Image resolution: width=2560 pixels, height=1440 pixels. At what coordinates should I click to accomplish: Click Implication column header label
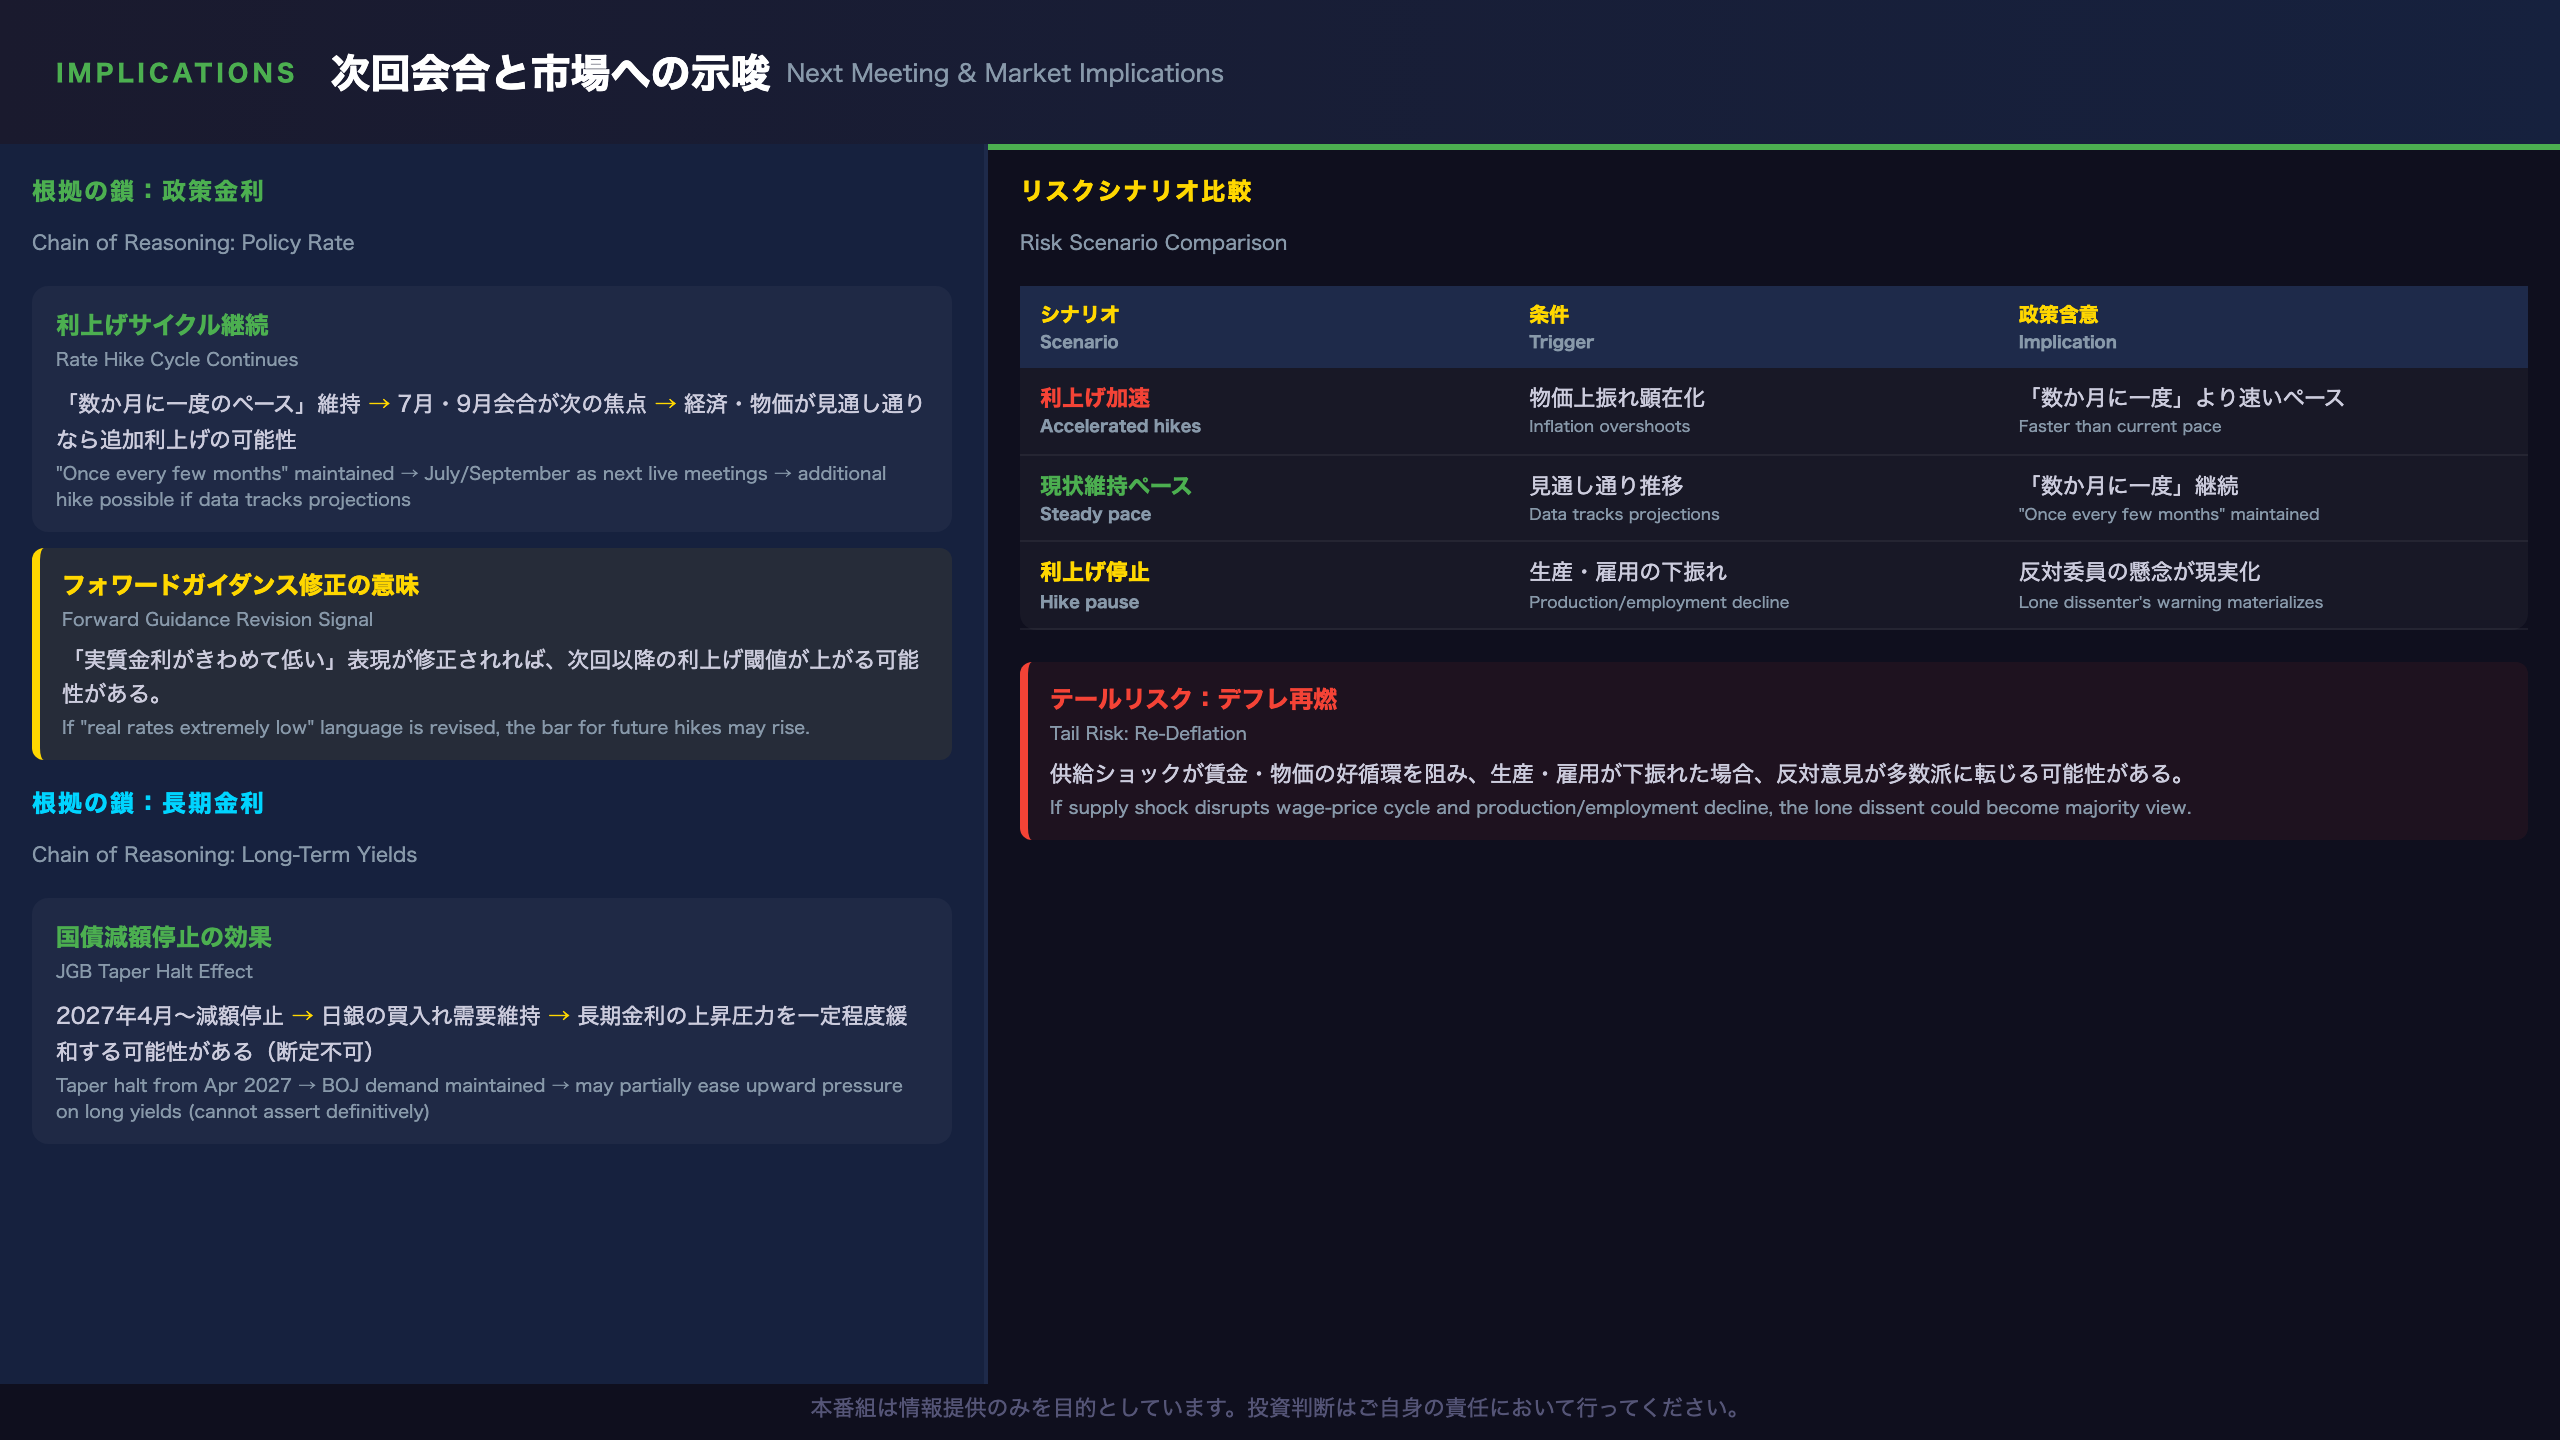[2067, 342]
